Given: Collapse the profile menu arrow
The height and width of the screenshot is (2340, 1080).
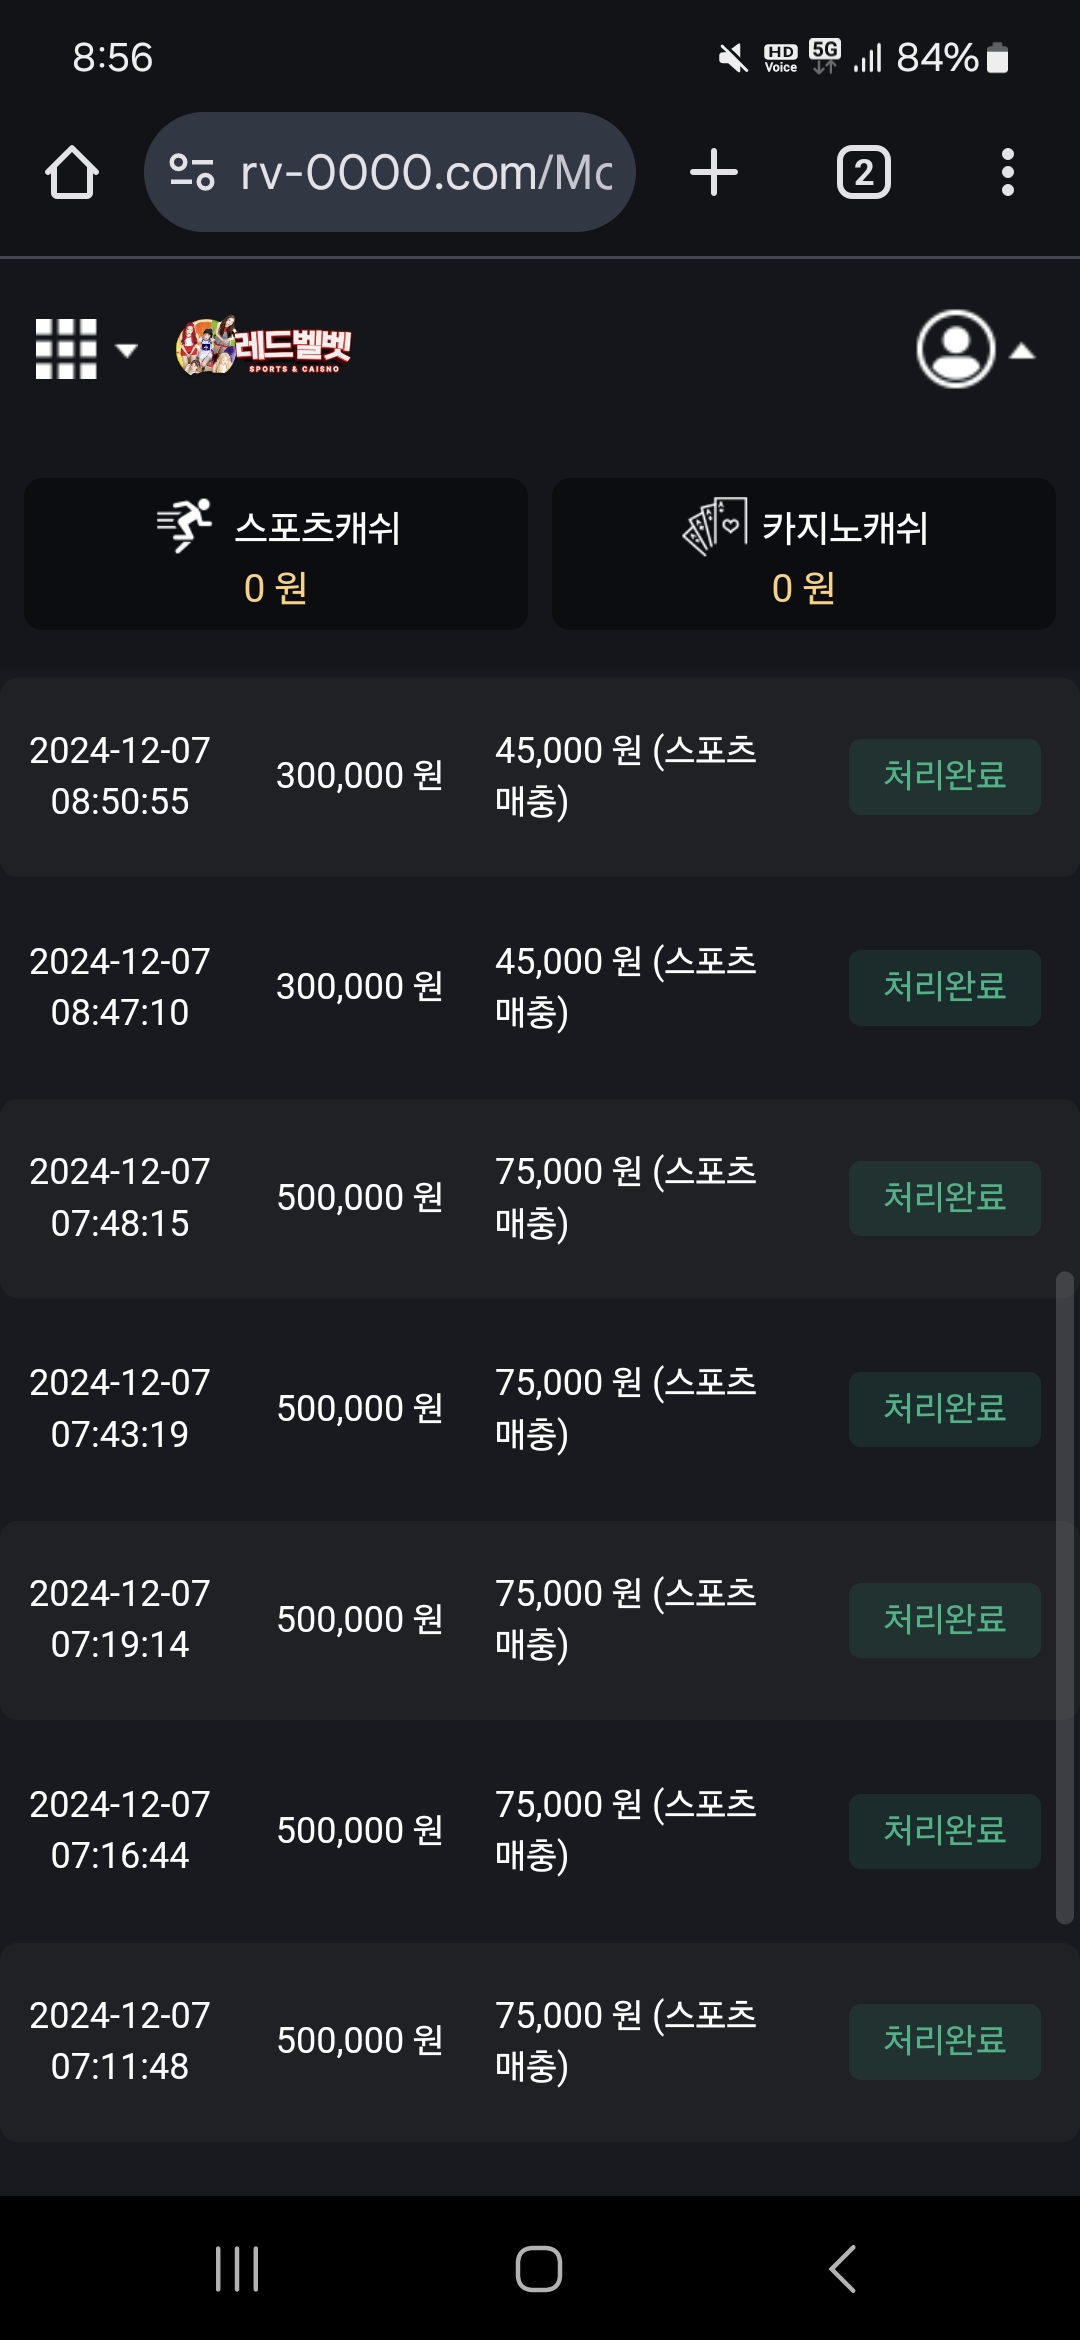Looking at the screenshot, I should pyautogui.click(x=1022, y=351).
